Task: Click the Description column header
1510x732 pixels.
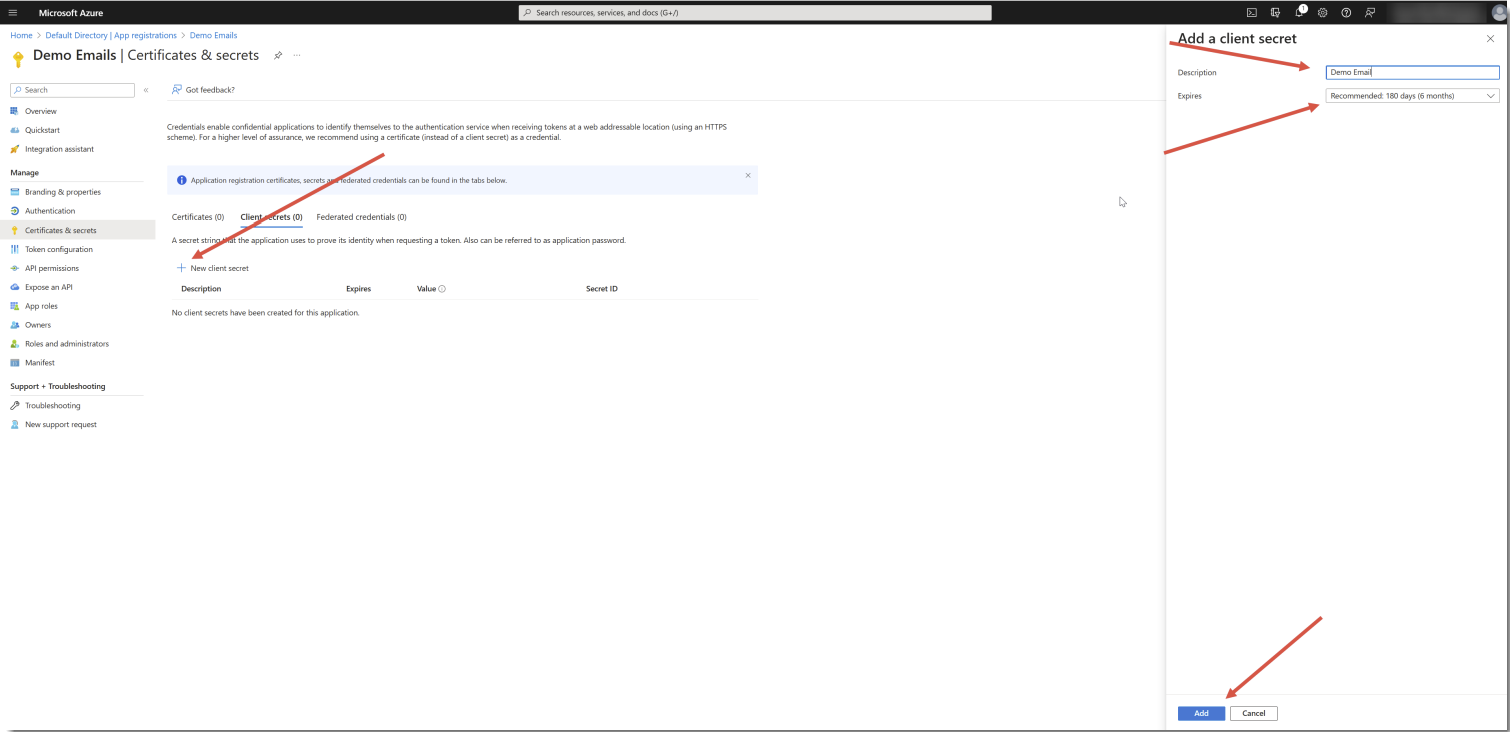Action: coord(201,289)
